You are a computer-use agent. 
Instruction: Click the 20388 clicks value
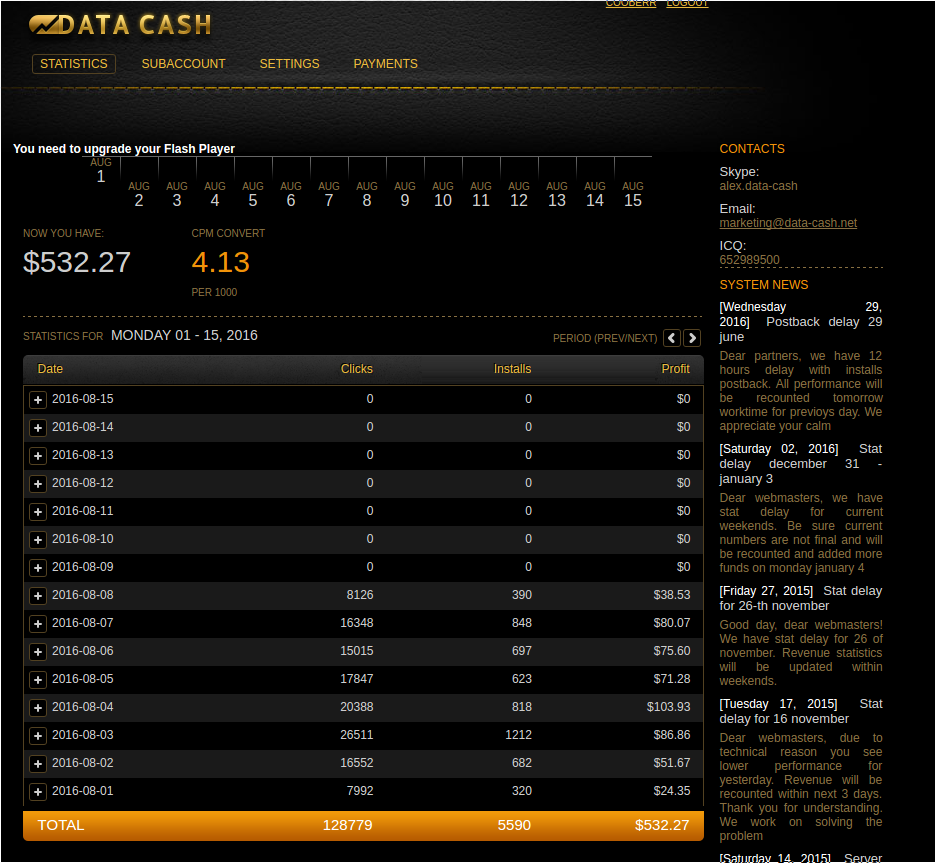[356, 707]
